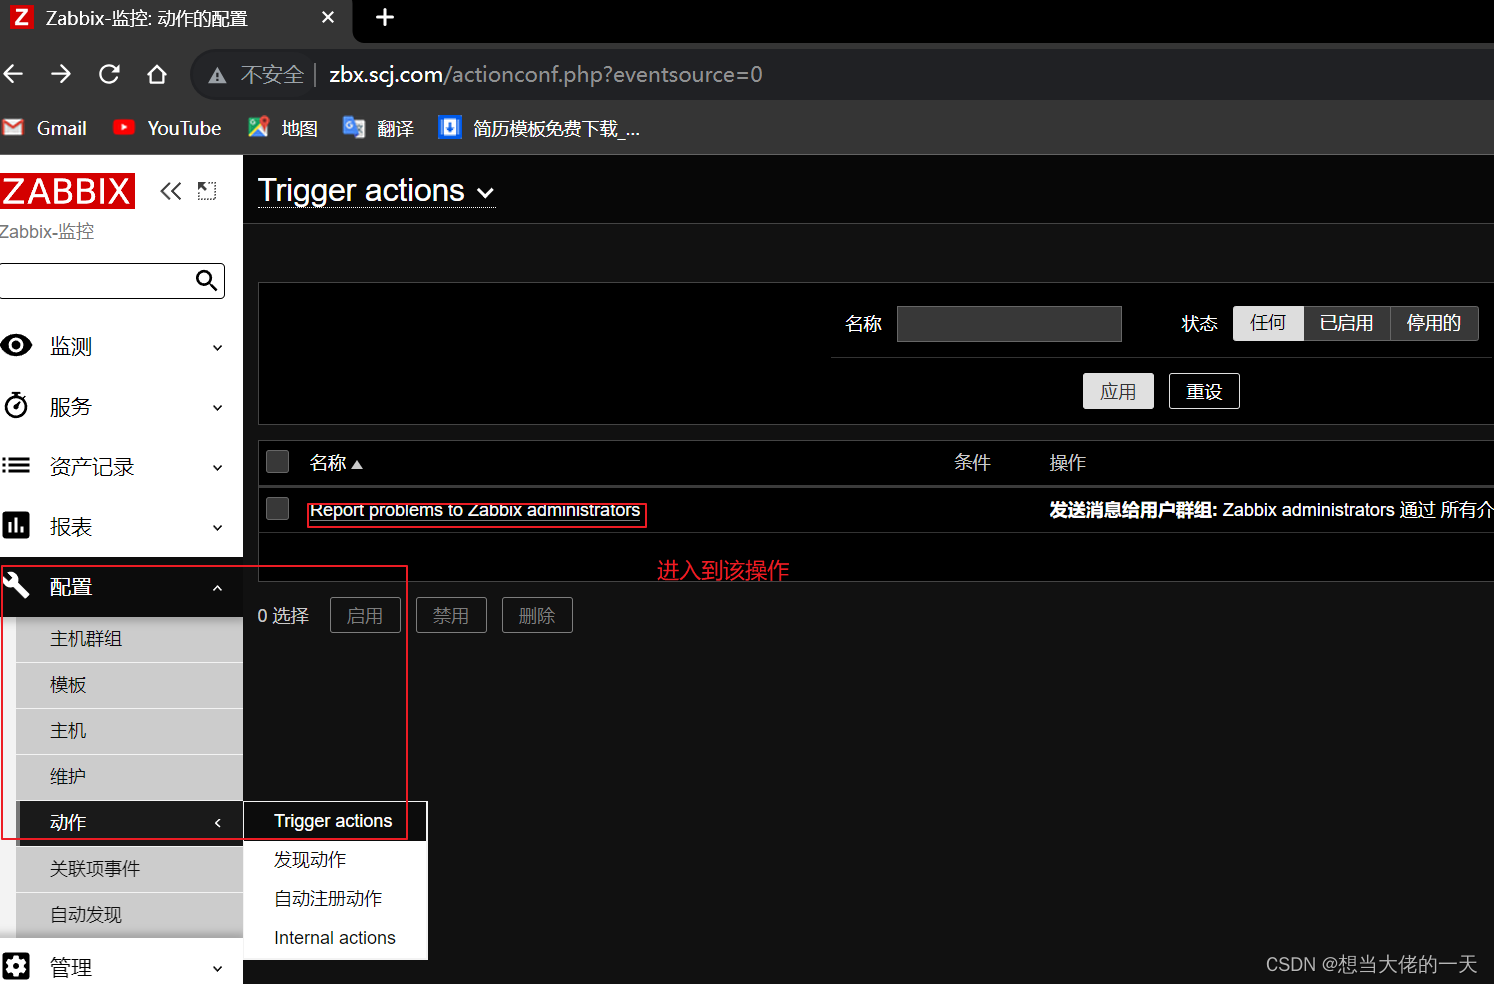1494x984 pixels.
Task: Expand the 服务 menu chevron
Action: [x=217, y=408]
